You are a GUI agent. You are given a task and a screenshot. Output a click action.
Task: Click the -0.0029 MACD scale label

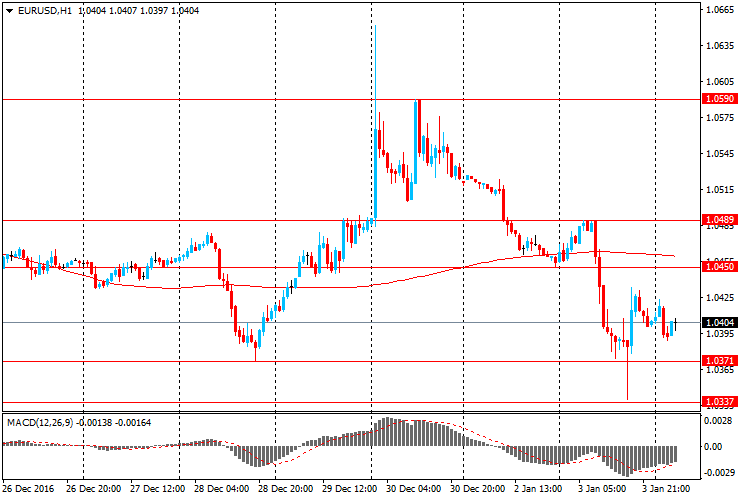(719, 473)
